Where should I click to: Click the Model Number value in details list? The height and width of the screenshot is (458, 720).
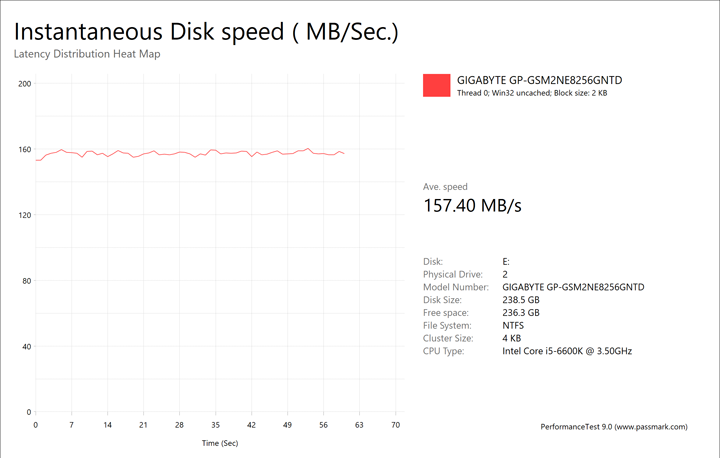click(x=573, y=287)
